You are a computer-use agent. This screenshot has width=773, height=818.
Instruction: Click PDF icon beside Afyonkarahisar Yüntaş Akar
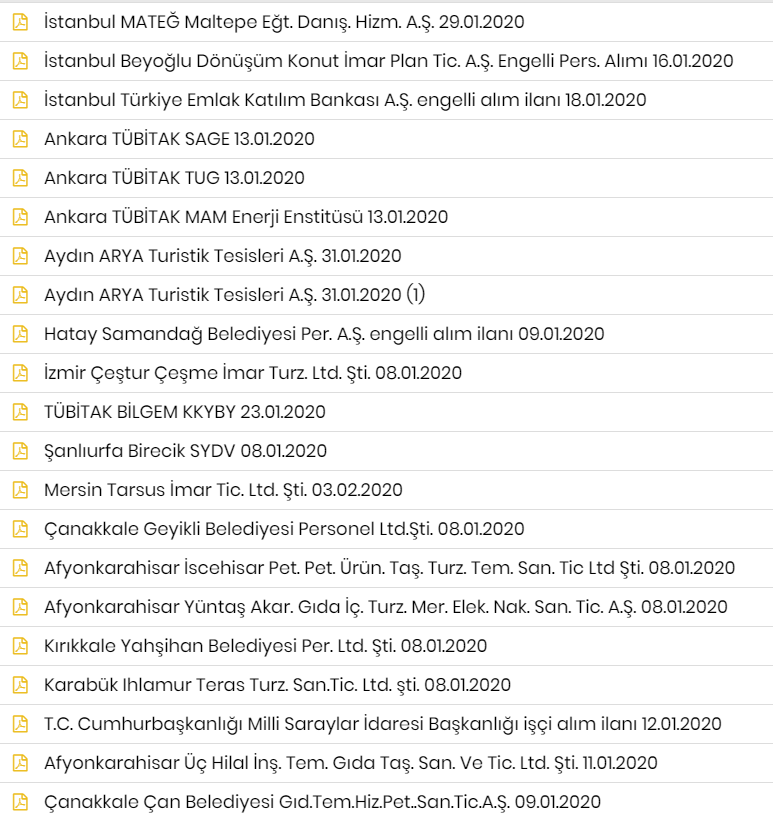20,607
